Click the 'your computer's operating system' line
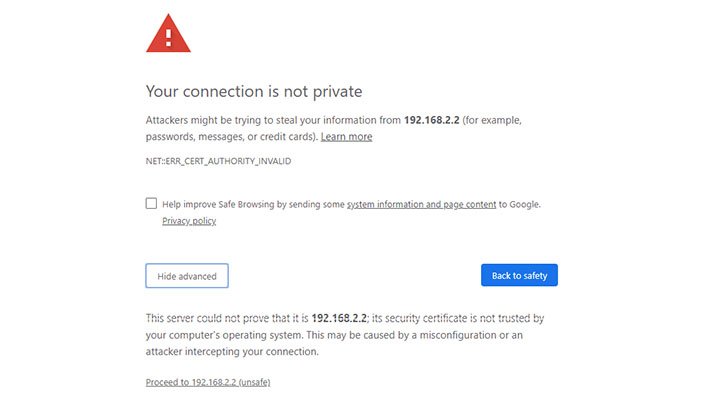 pyautogui.click(x=224, y=336)
